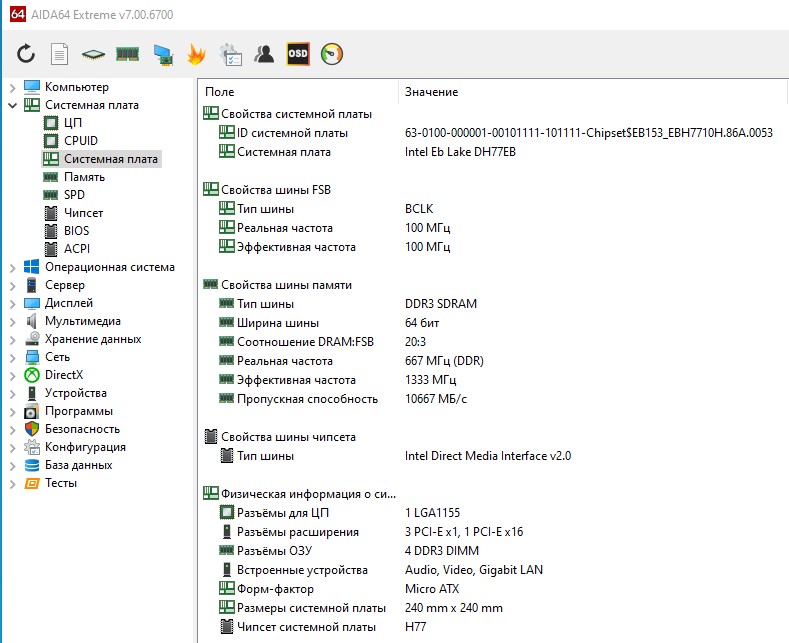Select Операционная система in the tree
The image size is (789, 643).
pos(110,267)
